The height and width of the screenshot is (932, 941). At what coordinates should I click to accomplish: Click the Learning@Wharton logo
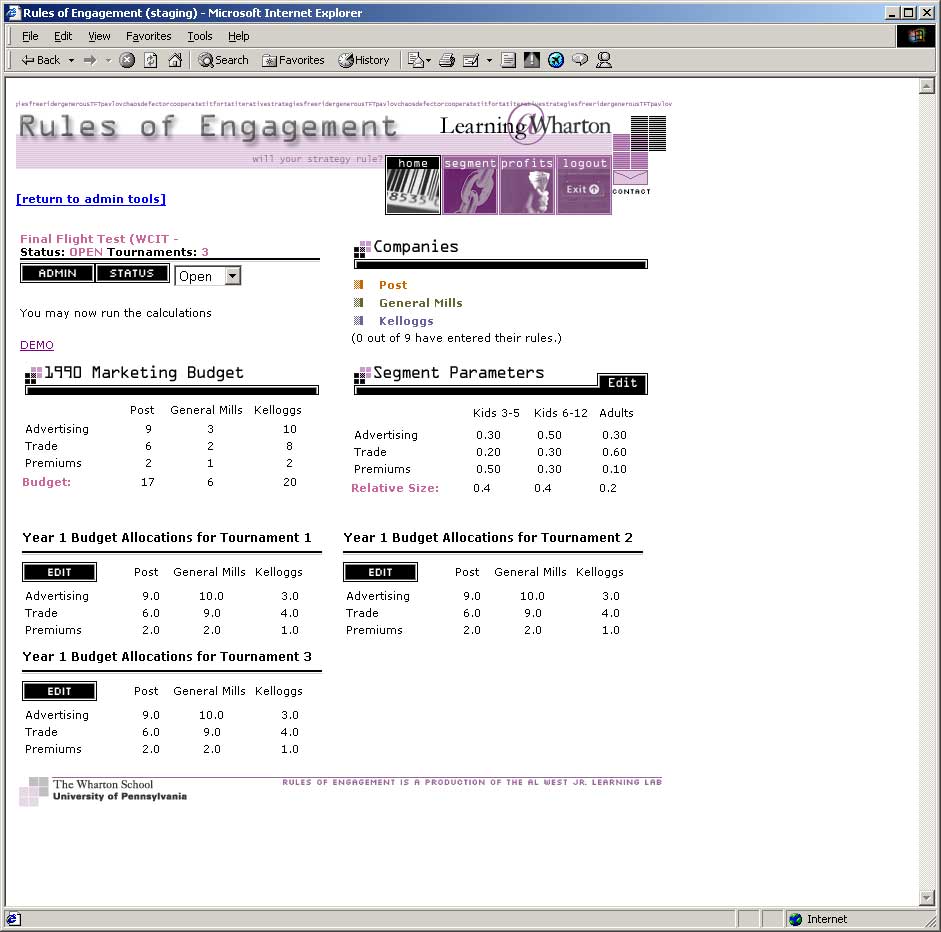click(x=525, y=125)
